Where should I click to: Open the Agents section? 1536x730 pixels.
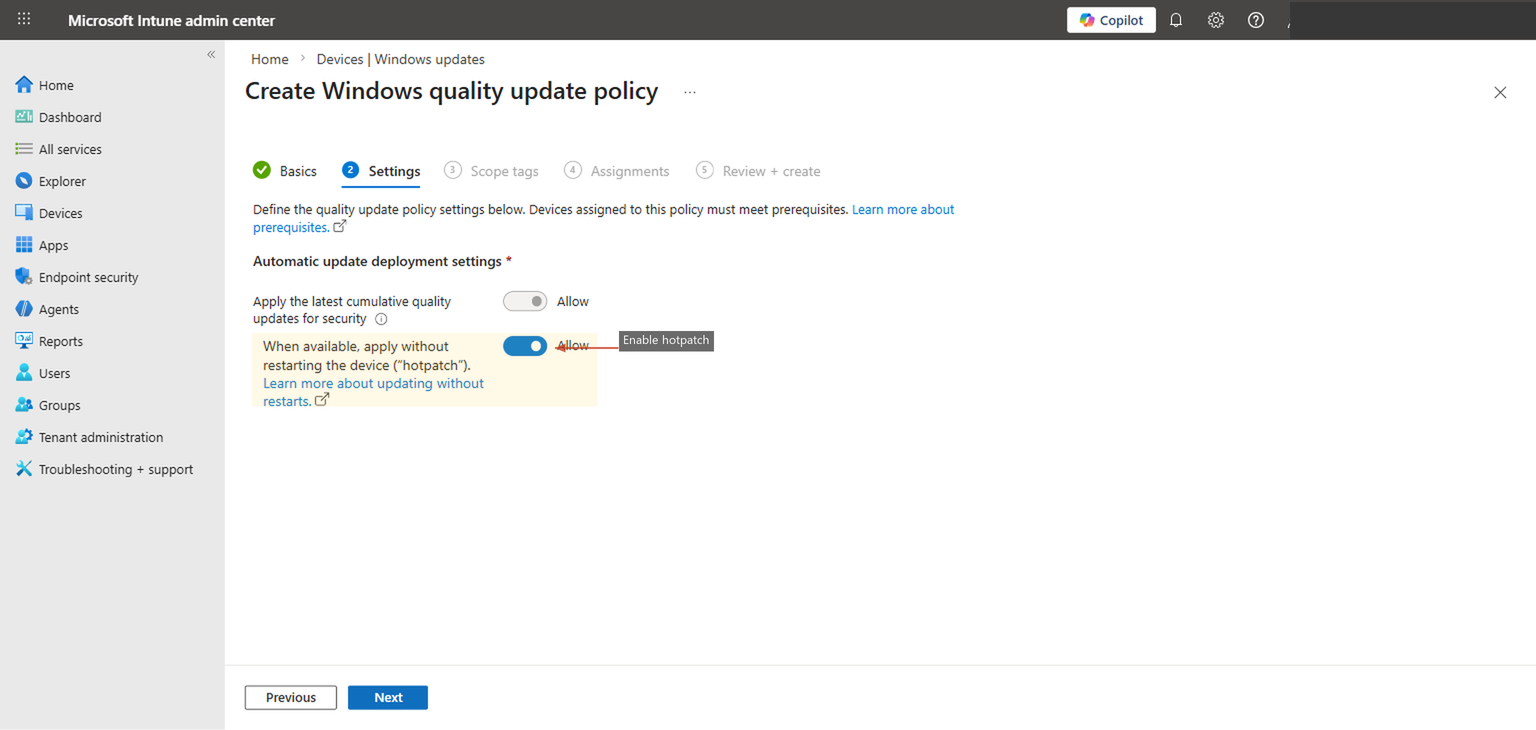point(60,308)
